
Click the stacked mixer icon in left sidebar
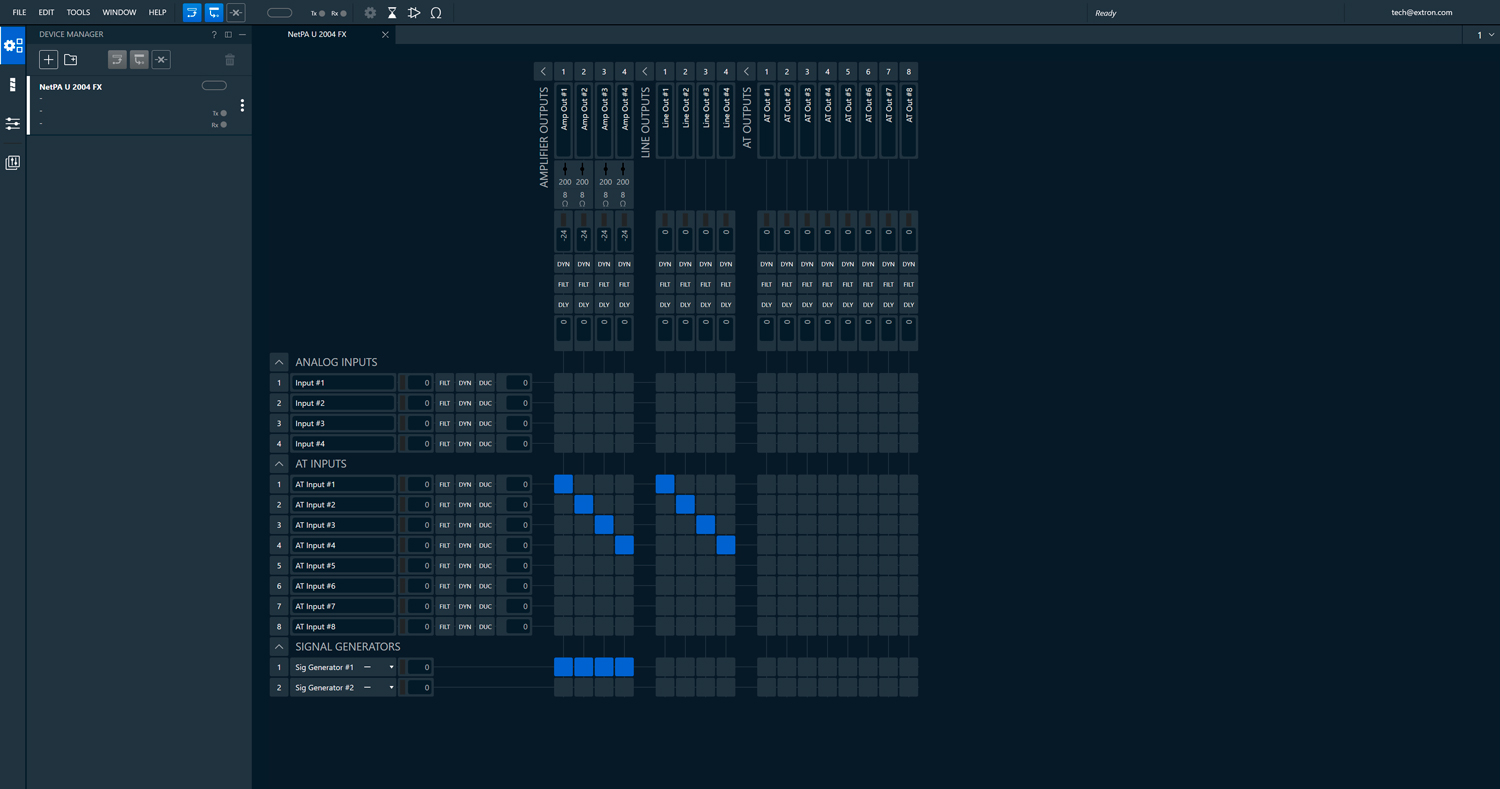point(13,162)
